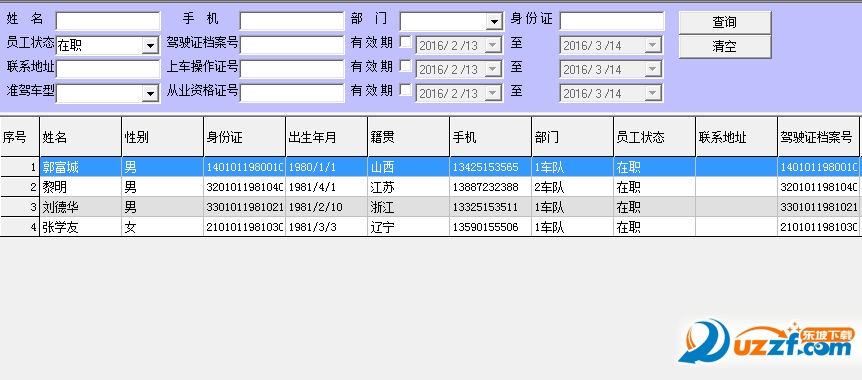
Task: Click the 籍贯 column header
Action: 408,137
